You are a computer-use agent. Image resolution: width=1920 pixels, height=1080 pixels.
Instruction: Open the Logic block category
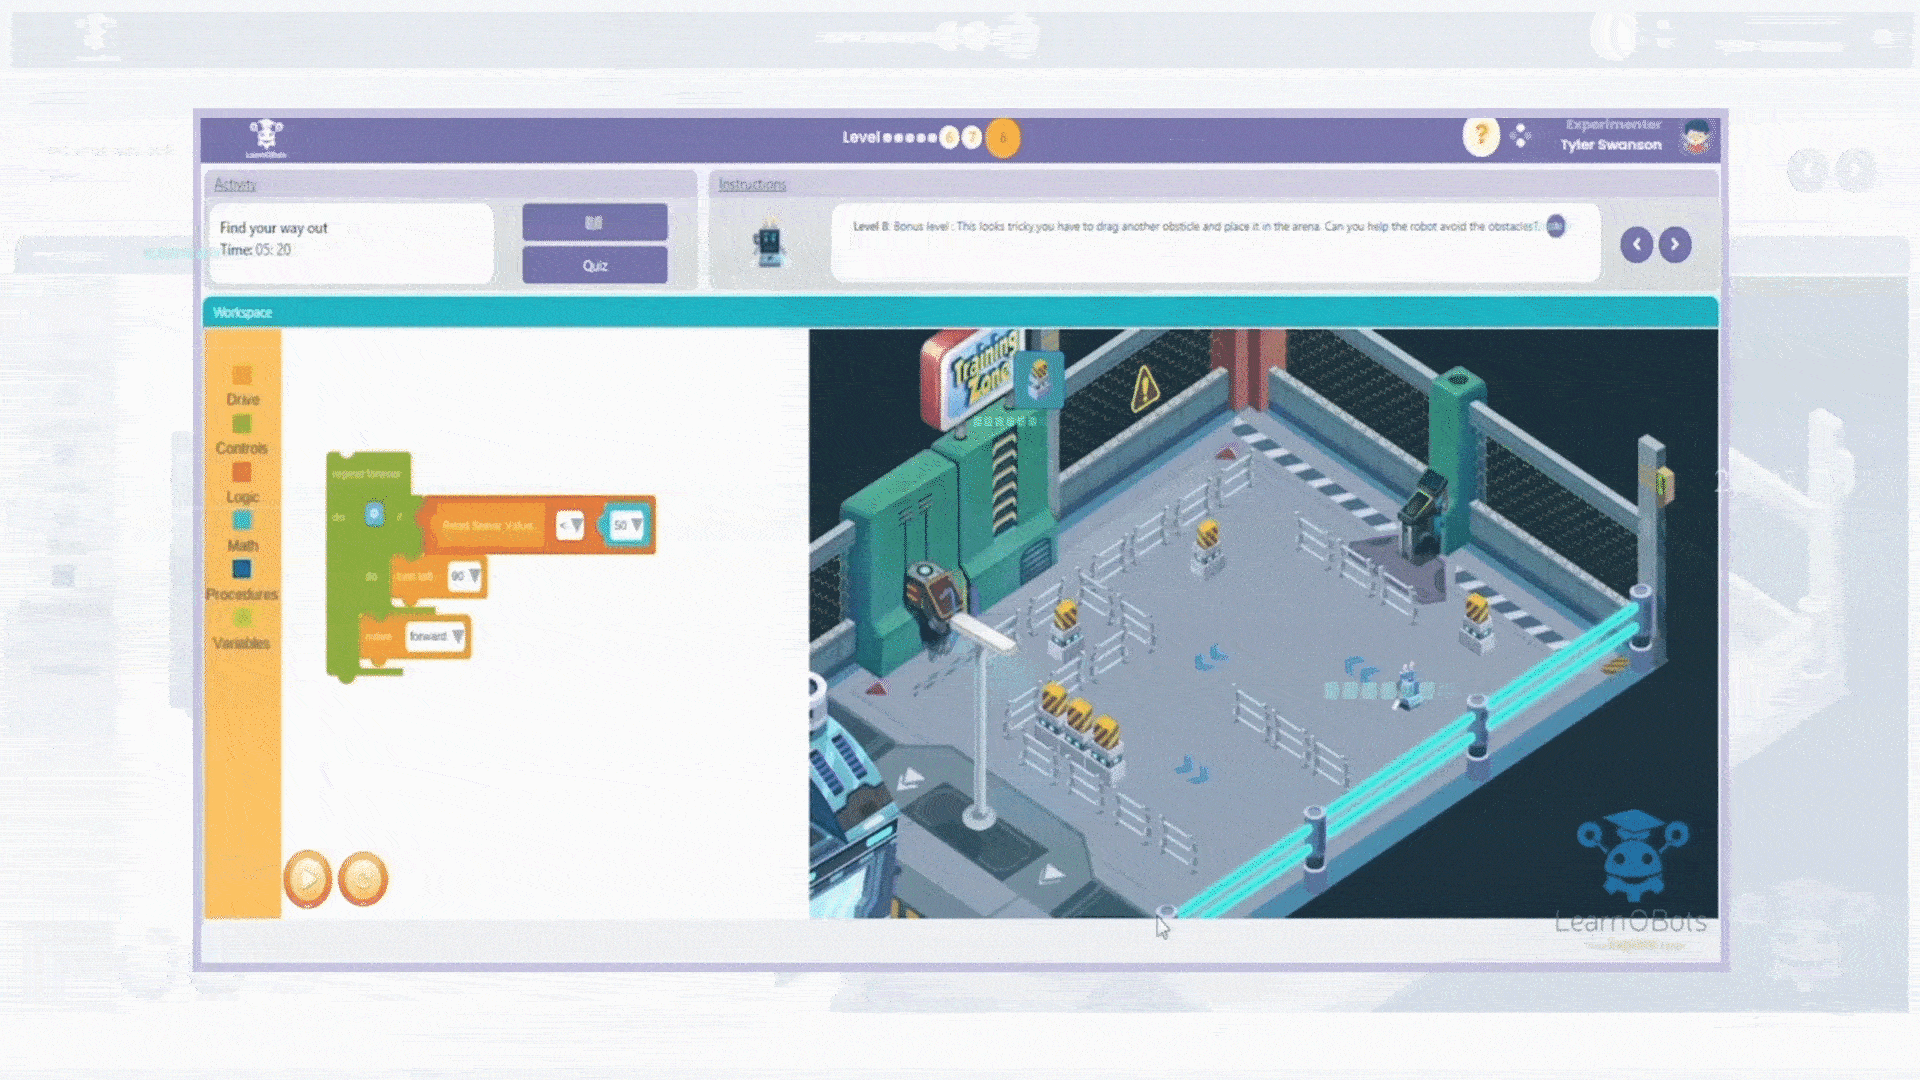coord(242,496)
